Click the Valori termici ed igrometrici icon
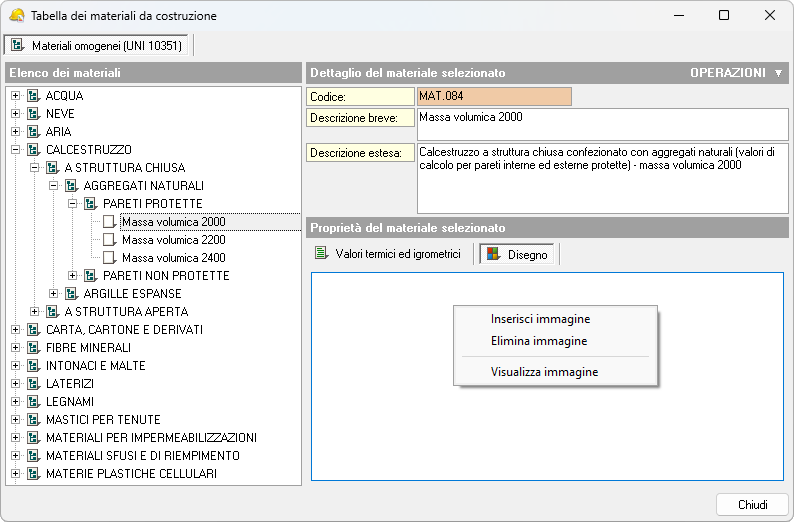The image size is (794, 522). [321, 254]
